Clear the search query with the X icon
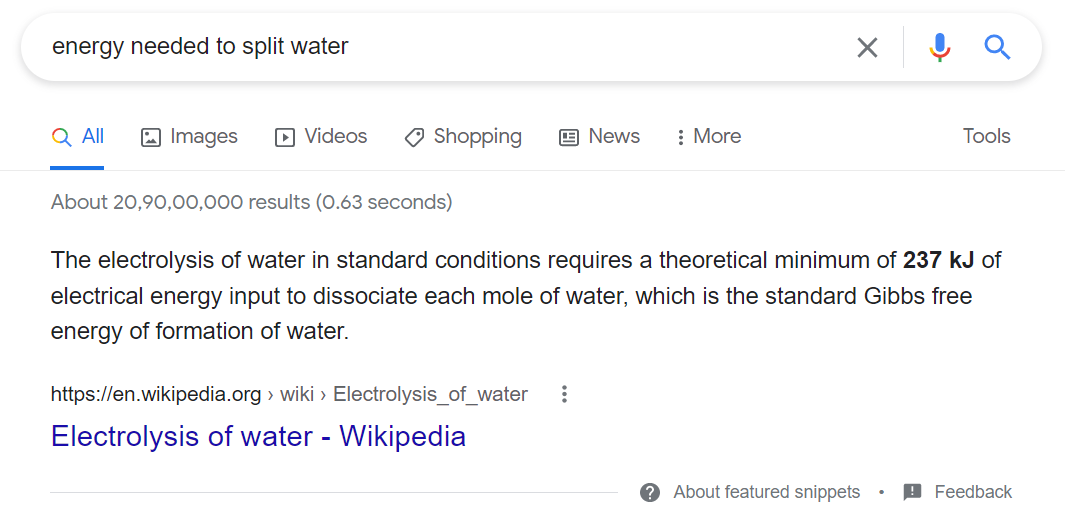The width and height of the screenshot is (1065, 517). coord(867,47)
